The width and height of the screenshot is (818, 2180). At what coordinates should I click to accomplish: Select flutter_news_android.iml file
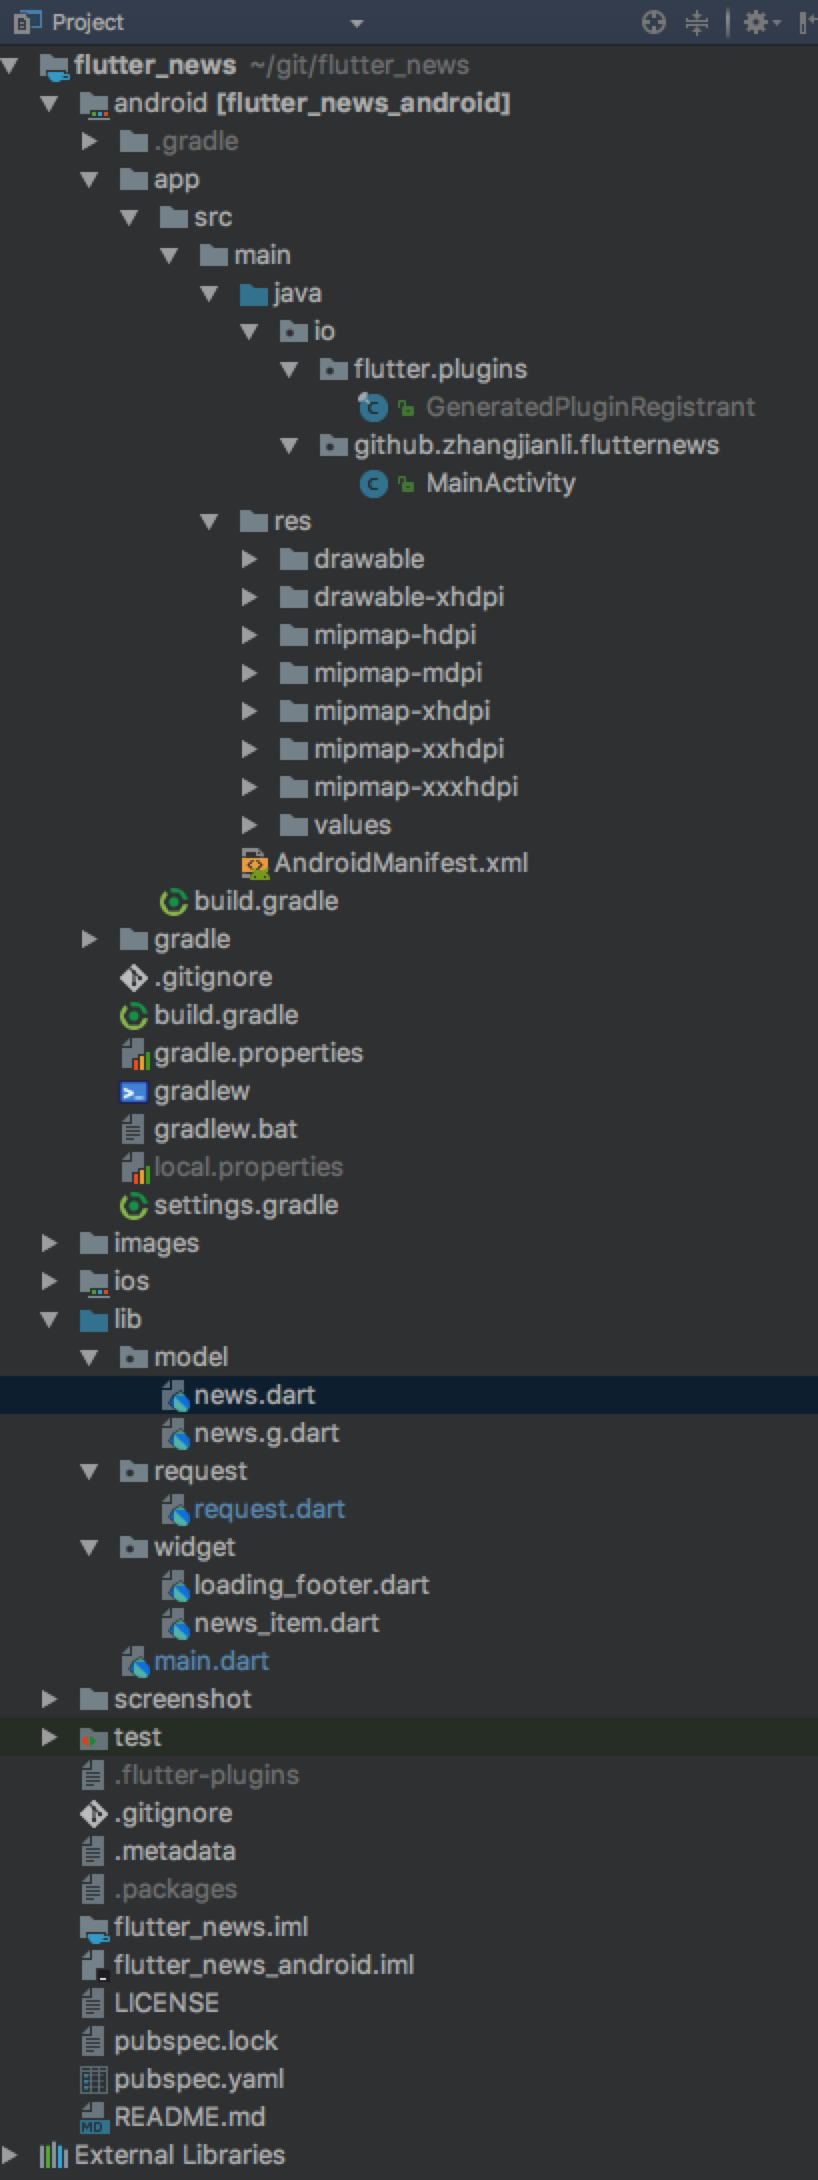pos(264,1965)
